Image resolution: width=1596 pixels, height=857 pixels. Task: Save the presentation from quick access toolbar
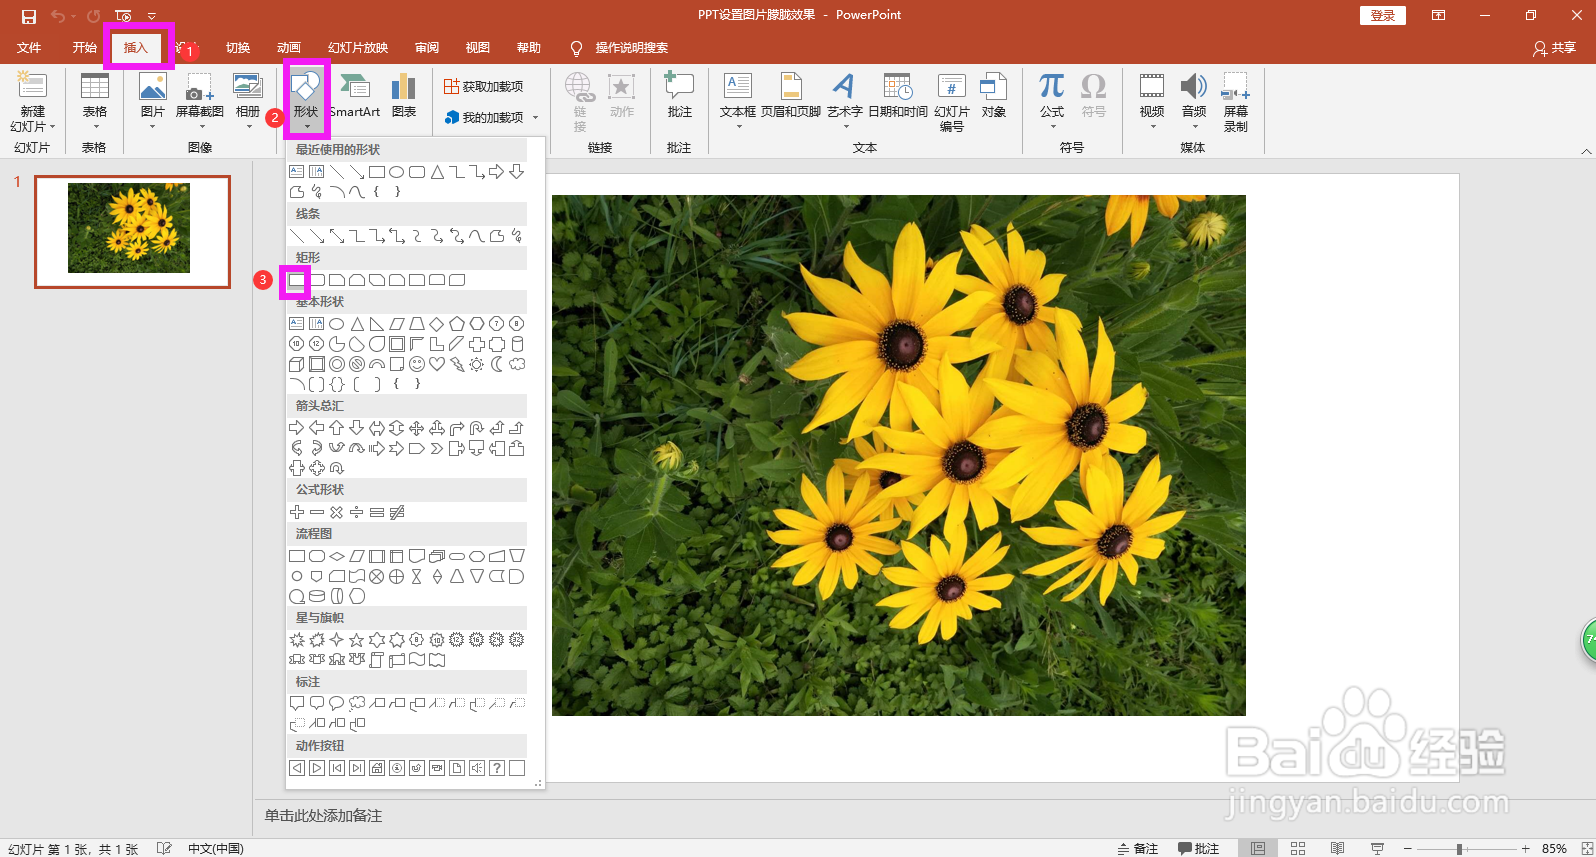point(29,16)
